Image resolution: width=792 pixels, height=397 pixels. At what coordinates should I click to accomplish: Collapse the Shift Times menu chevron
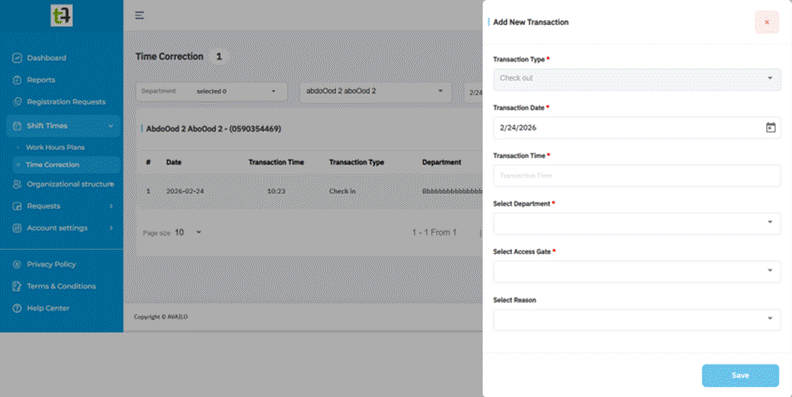111,126
